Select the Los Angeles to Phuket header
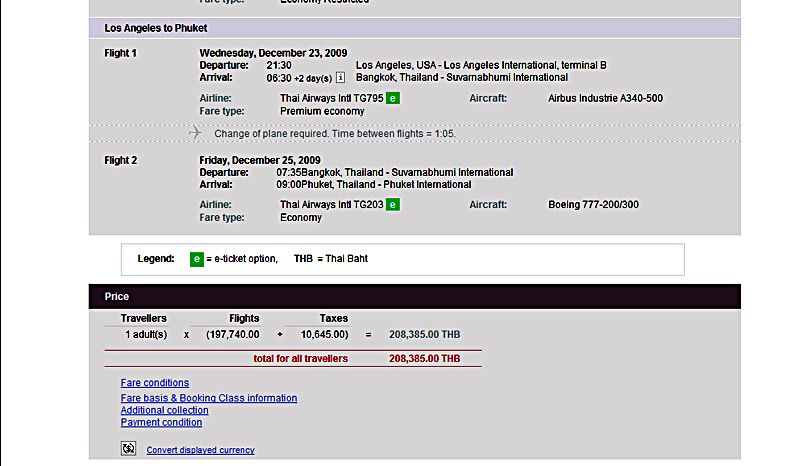 coord(414,28)
